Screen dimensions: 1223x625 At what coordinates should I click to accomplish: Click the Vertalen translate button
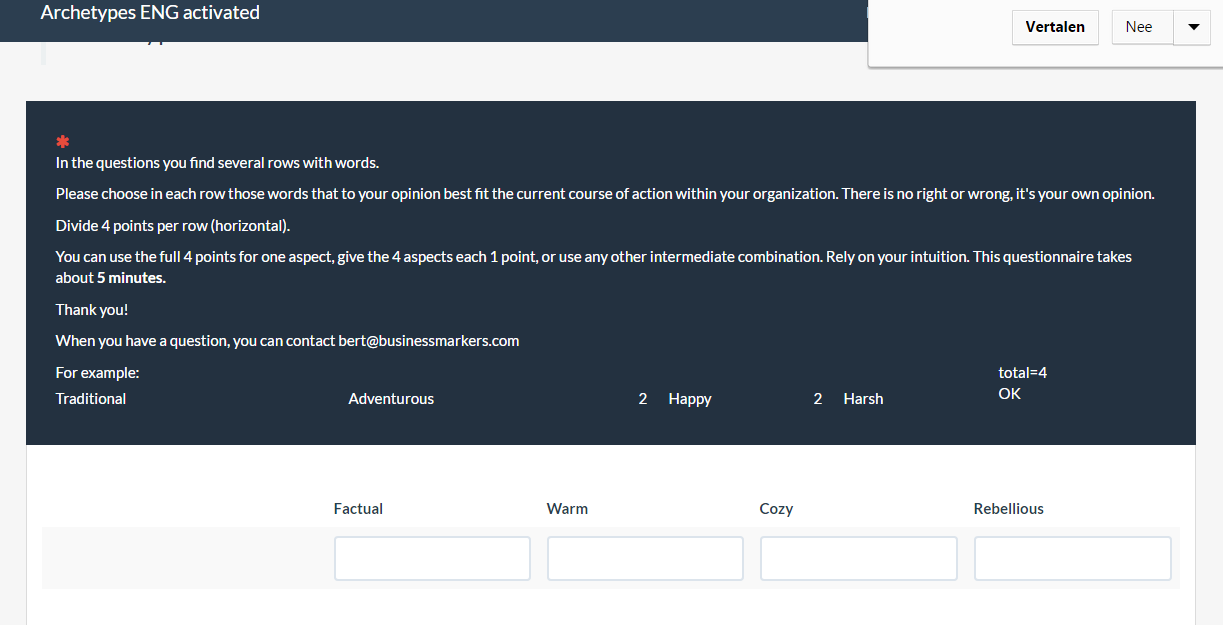tap(1055, 27)
